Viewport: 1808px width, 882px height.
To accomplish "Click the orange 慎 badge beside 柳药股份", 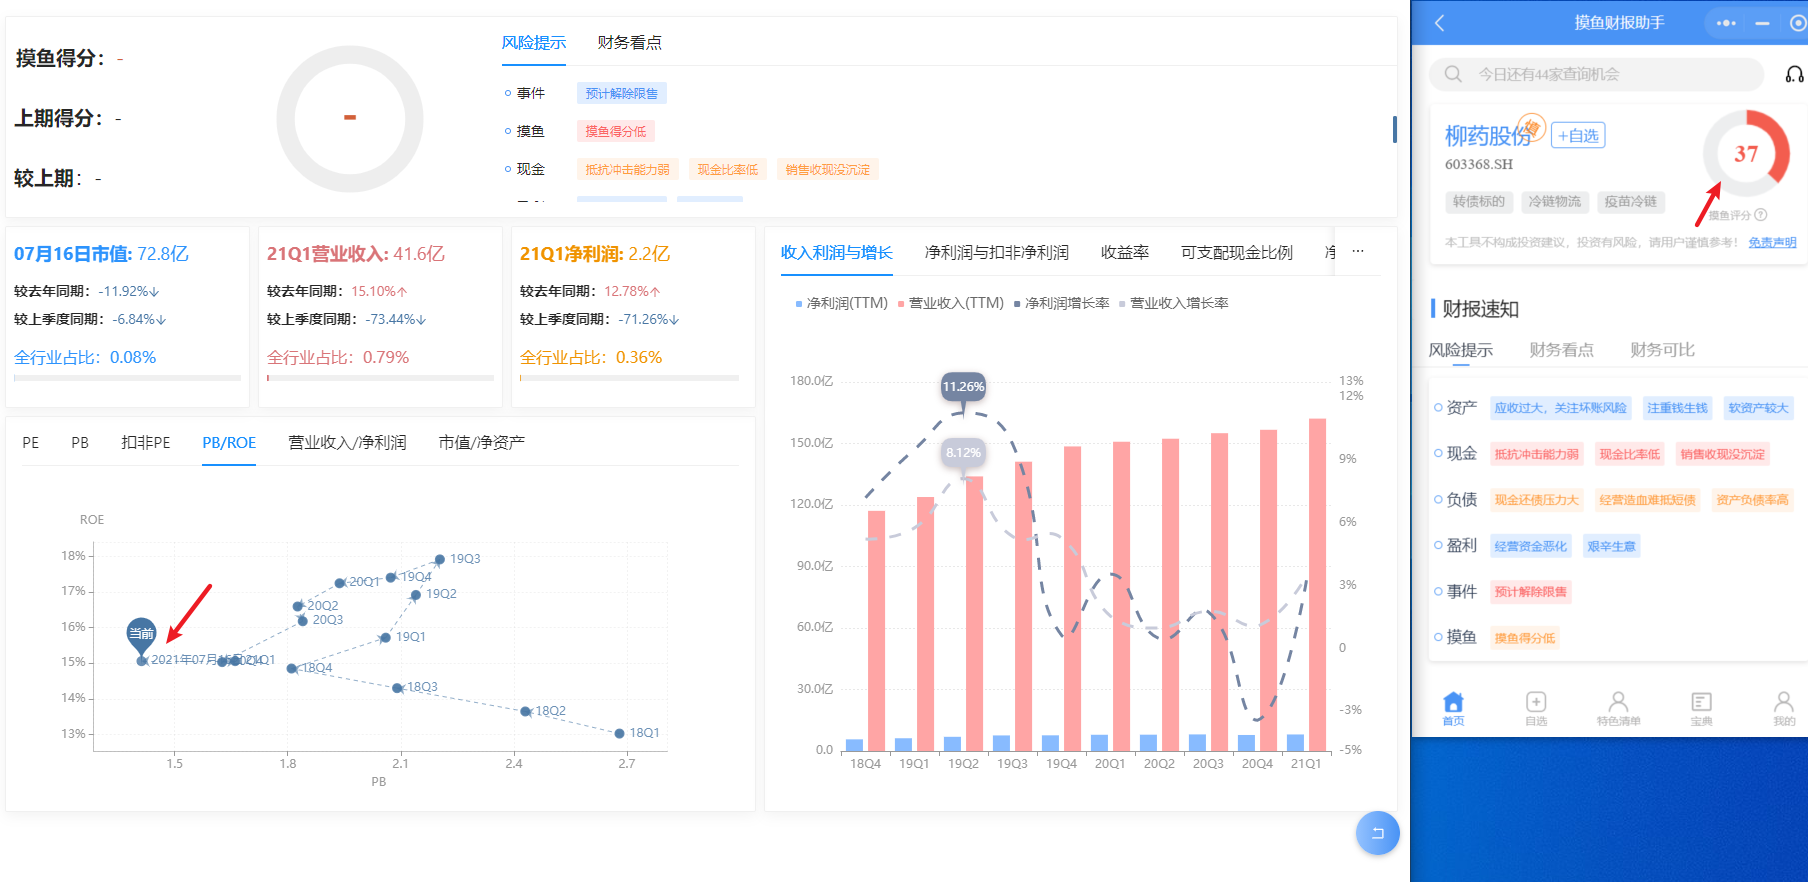I will point(1532,128).
